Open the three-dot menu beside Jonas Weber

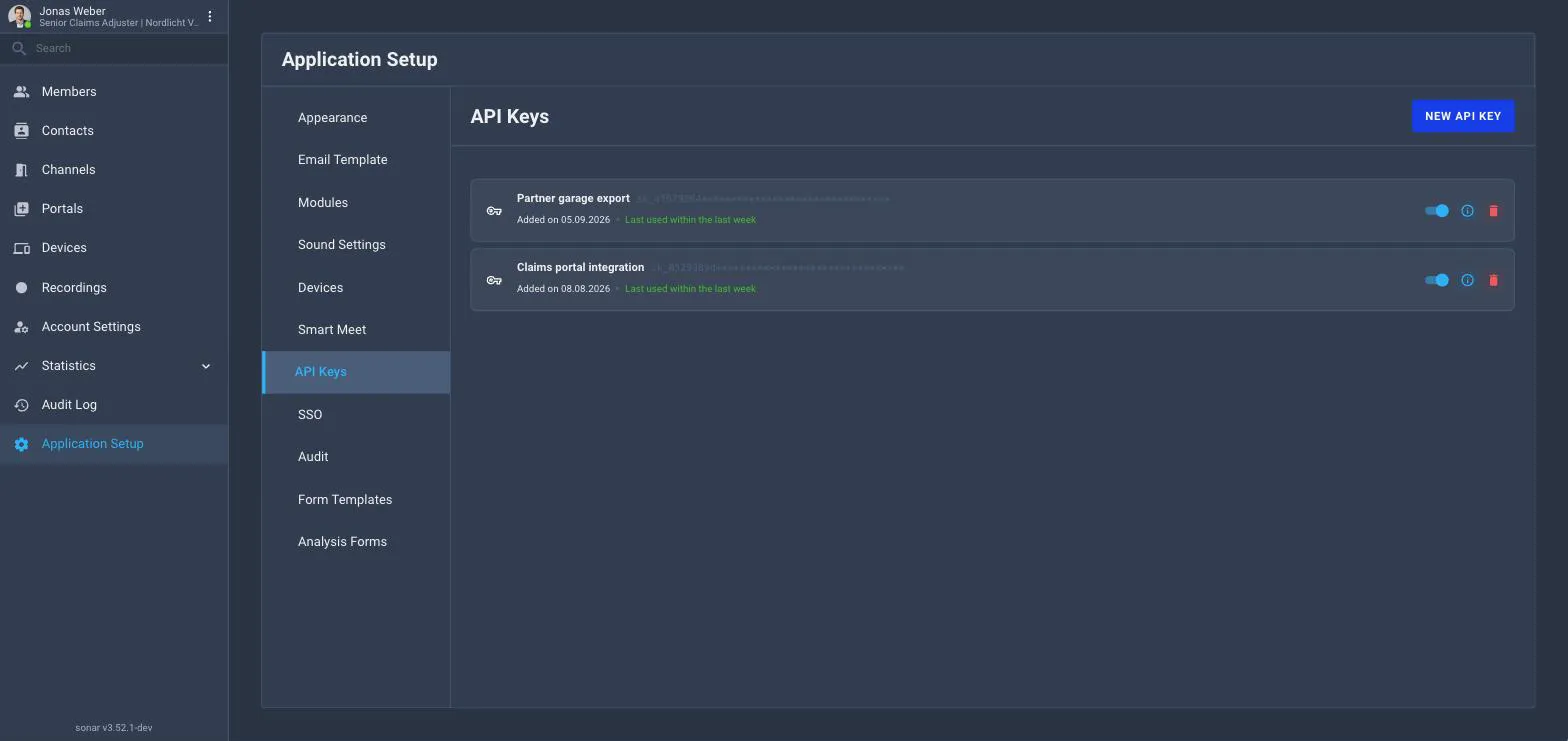[x=210, y=17]
